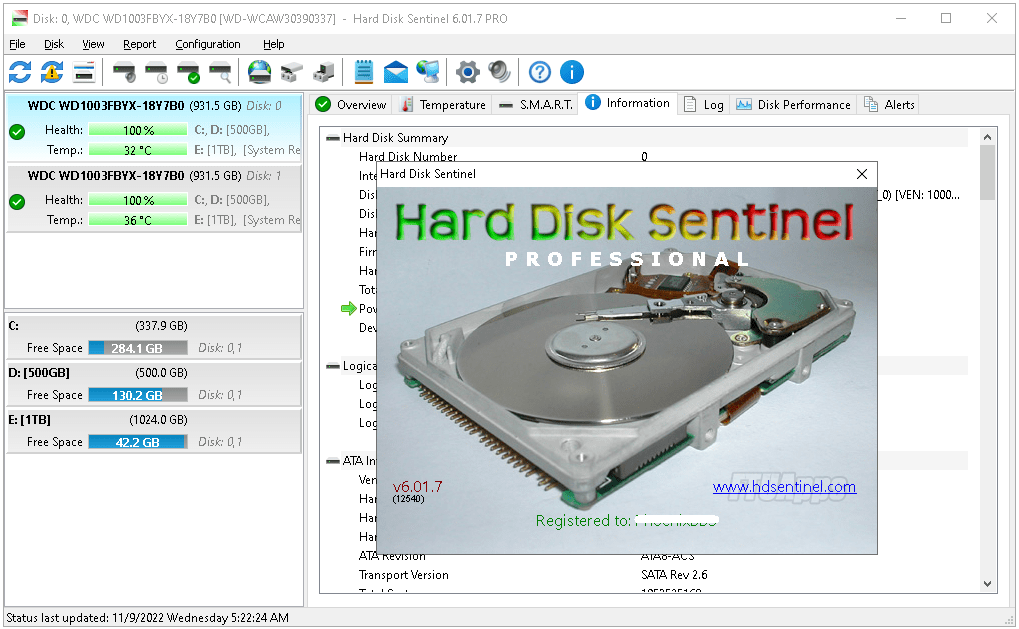Screen dimensions: 1019x629
Task: Select WDC WD1003FBYX-18Y7B0 Disk: 1 entry
Action: click(x=154, y=198)
